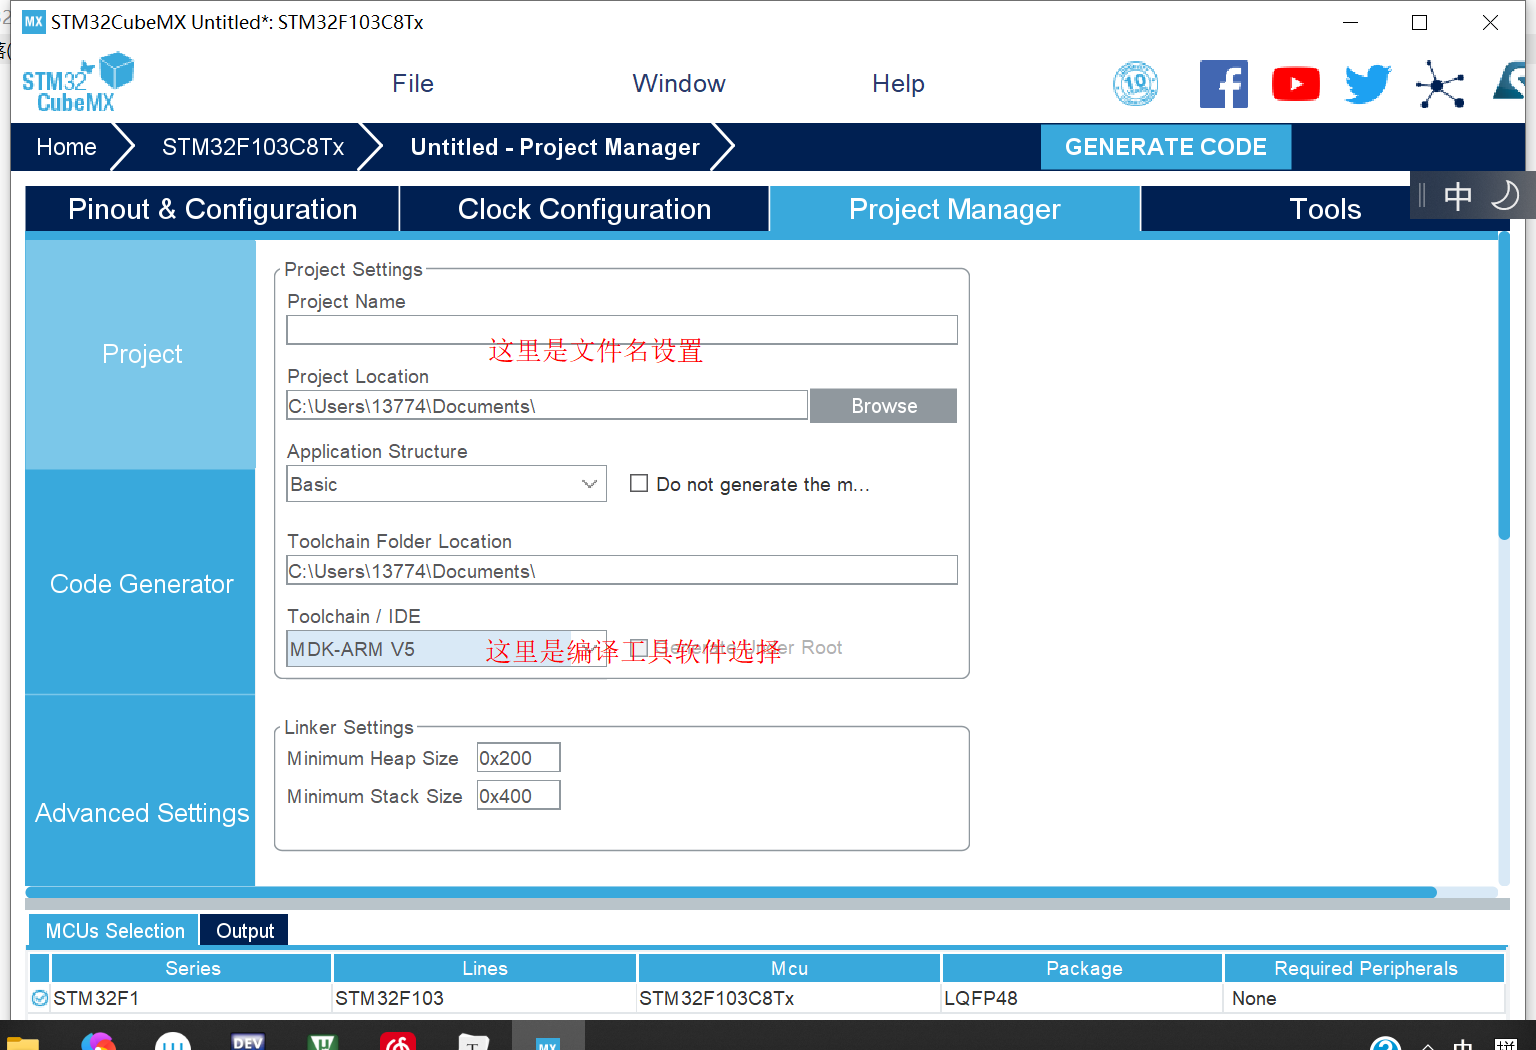Click the None peripherals cell
Image resolution: width=1536 pixels, height=1050 pixels.
1365,998
